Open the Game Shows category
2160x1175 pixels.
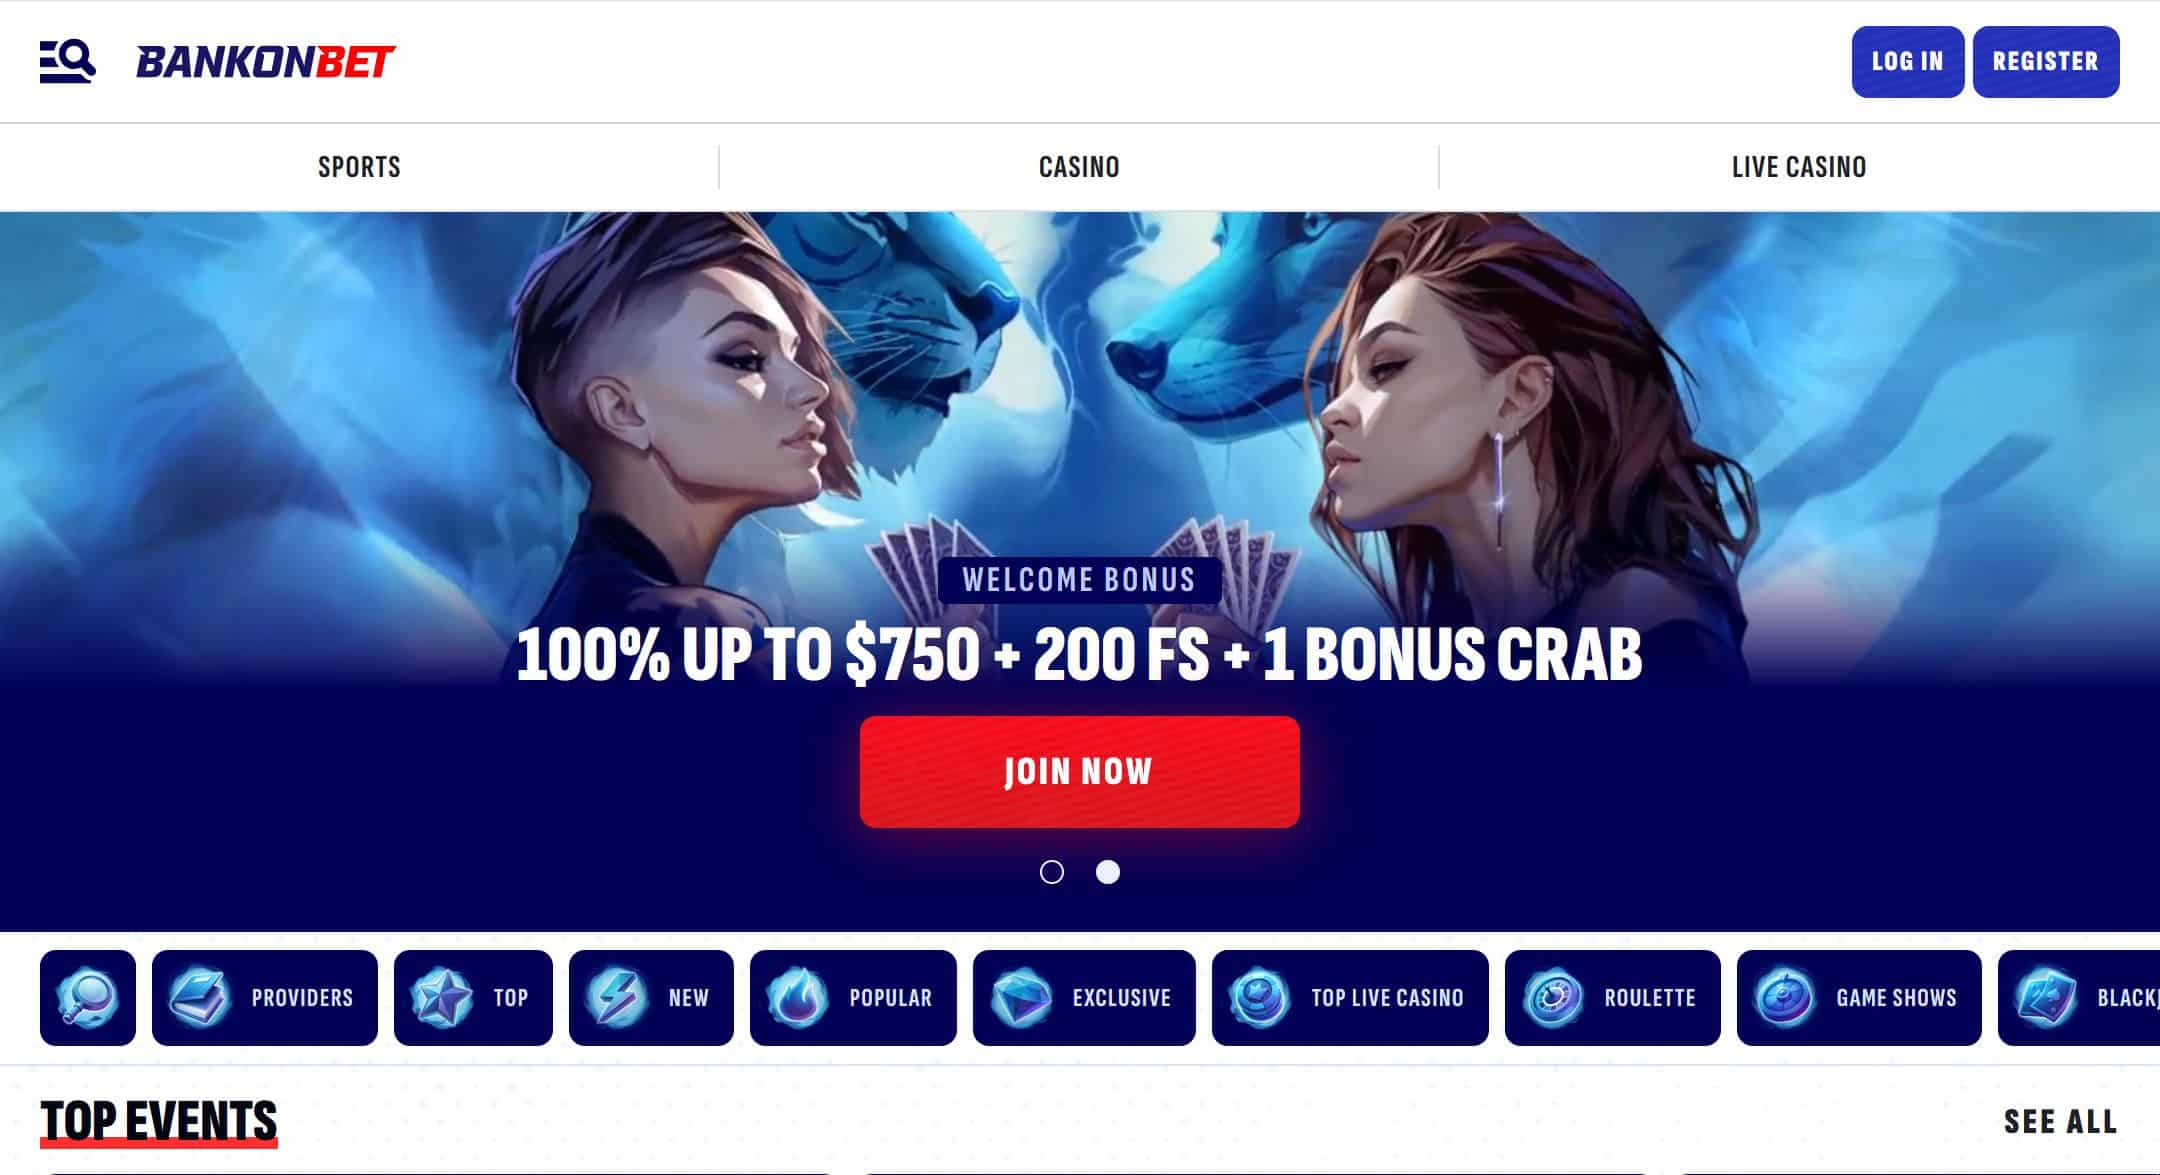coord(1859,997)
